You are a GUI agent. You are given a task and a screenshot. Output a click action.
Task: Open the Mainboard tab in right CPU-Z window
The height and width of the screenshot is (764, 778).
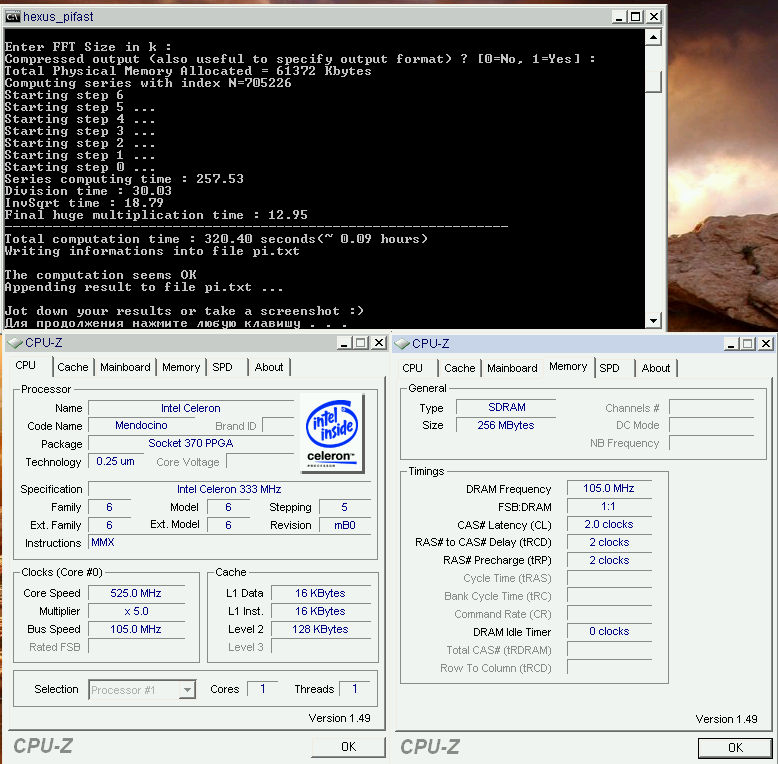(x=512, y=368)
